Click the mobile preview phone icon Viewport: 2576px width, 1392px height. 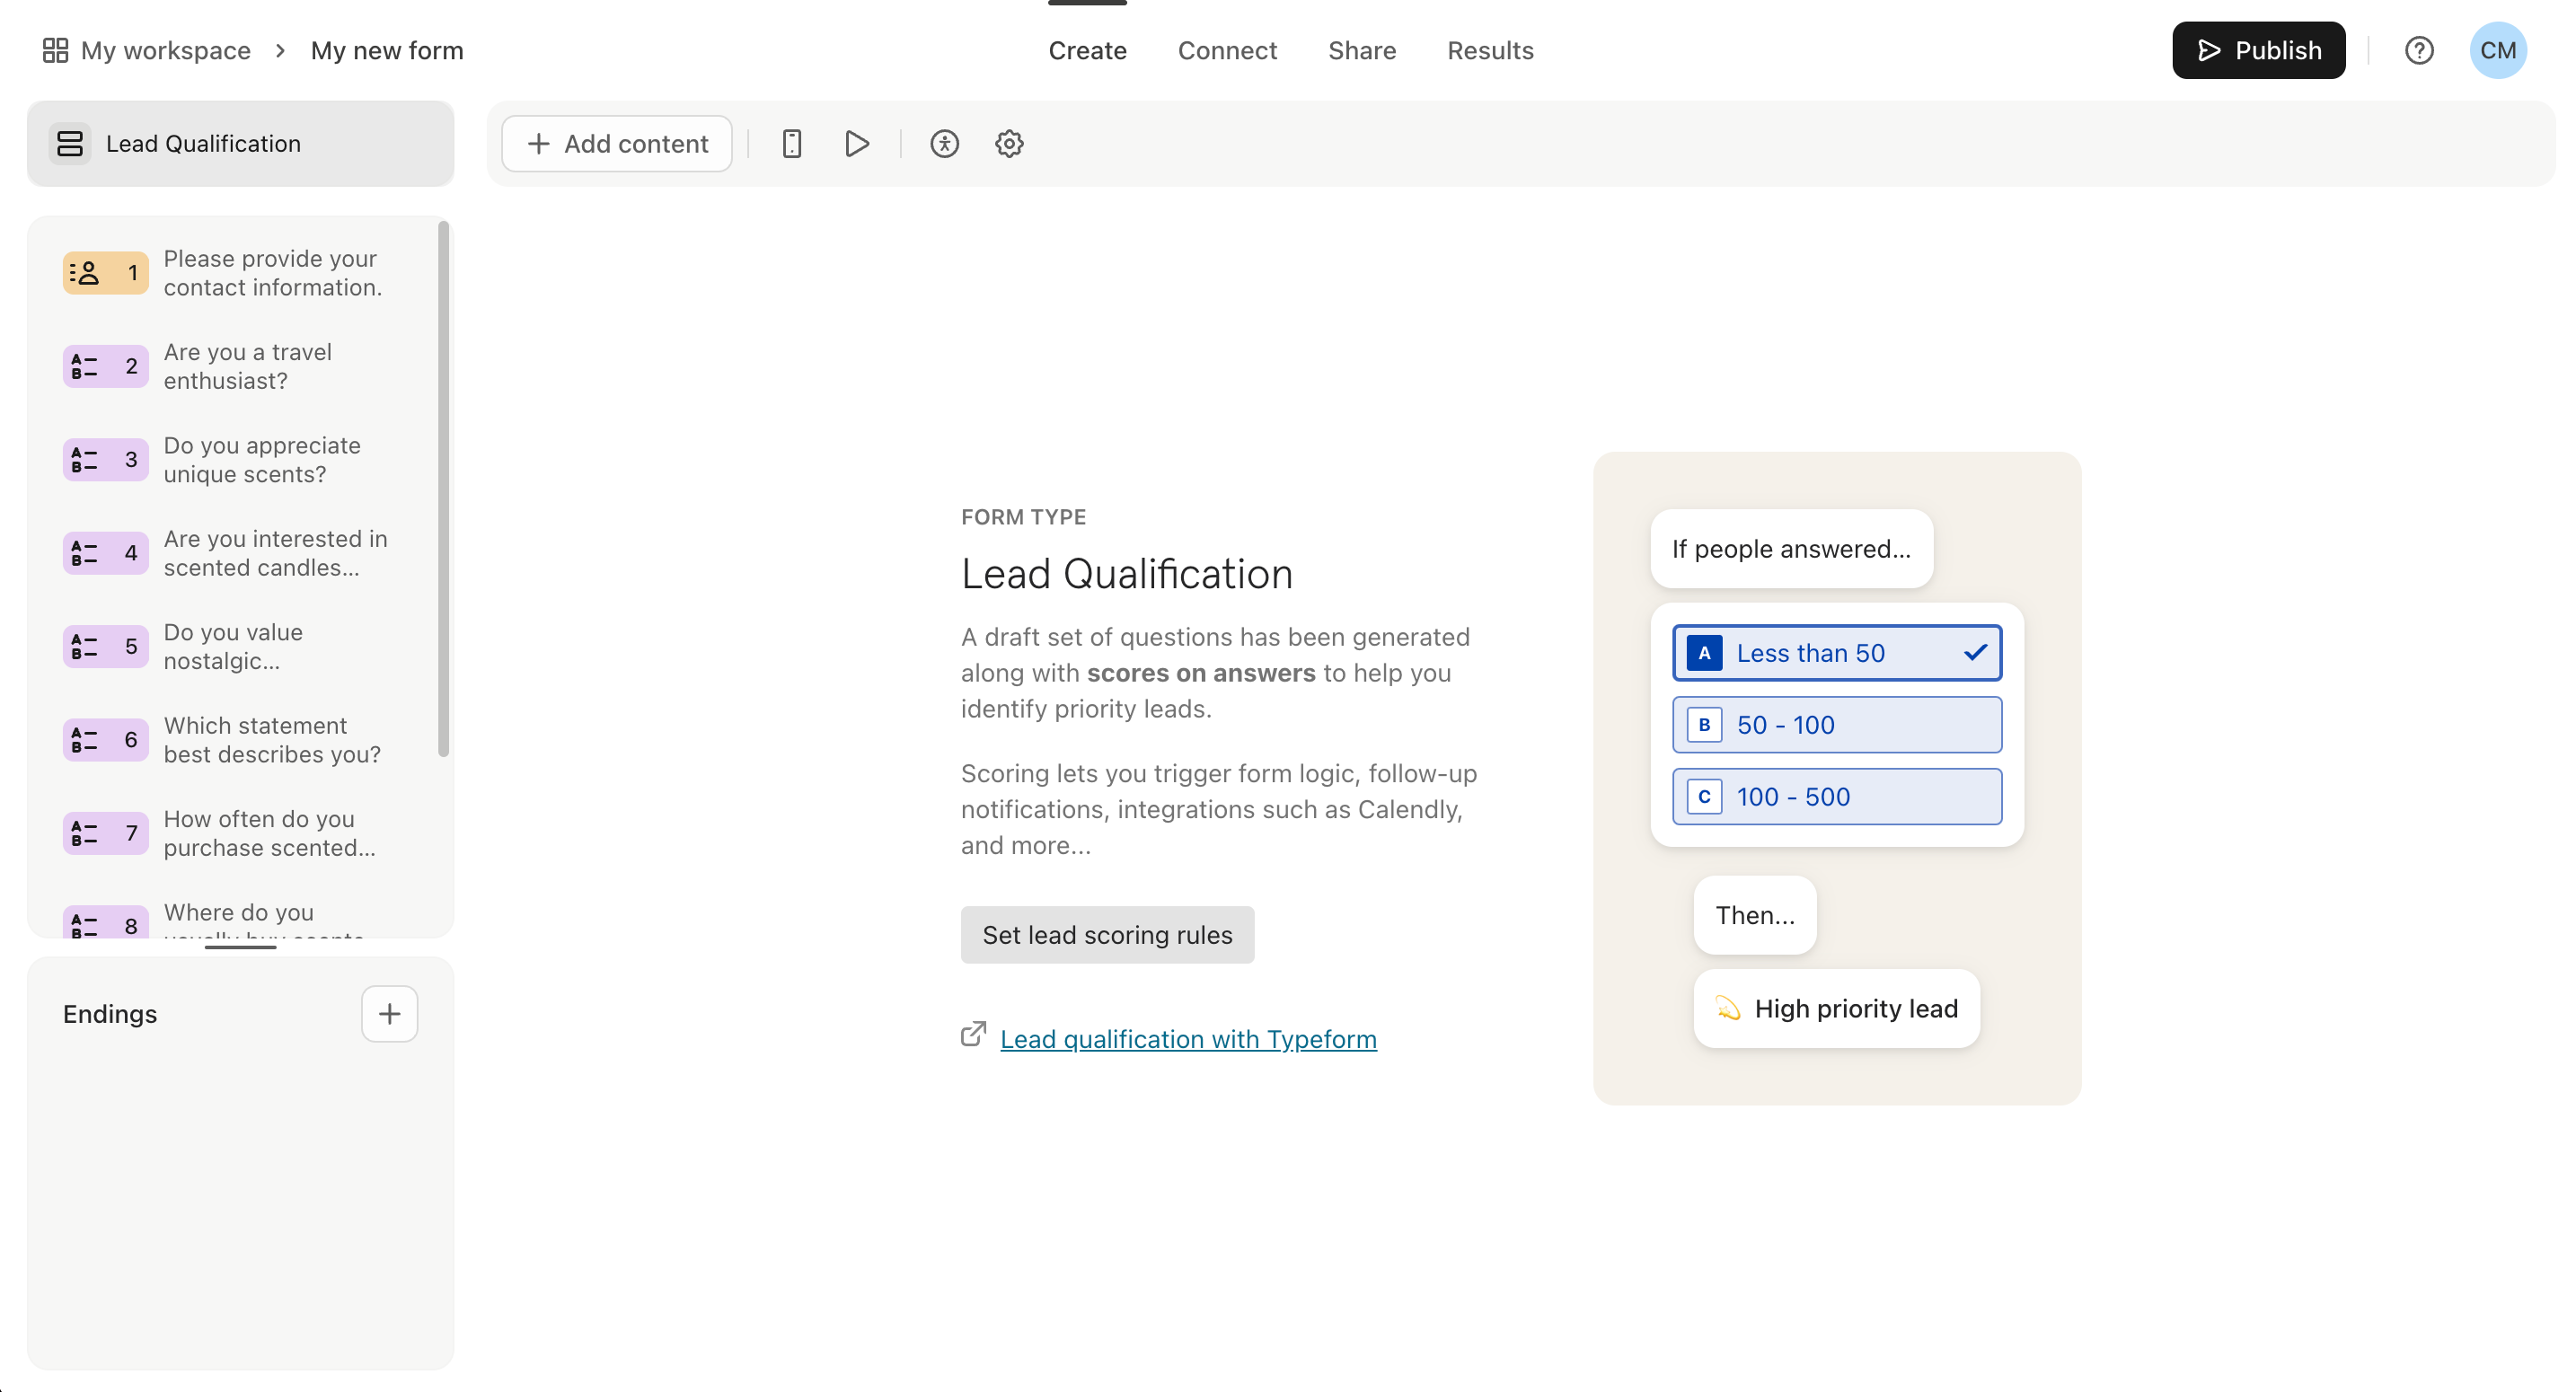791,144
